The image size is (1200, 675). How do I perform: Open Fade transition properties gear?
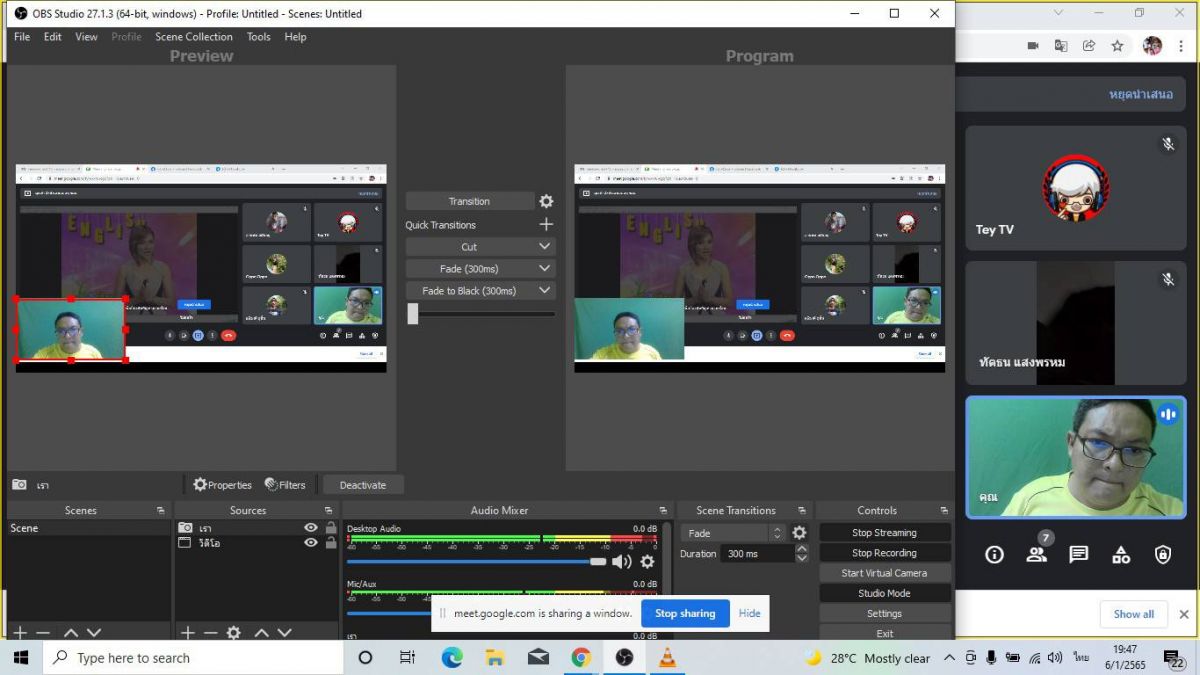(x=799, y=533)
